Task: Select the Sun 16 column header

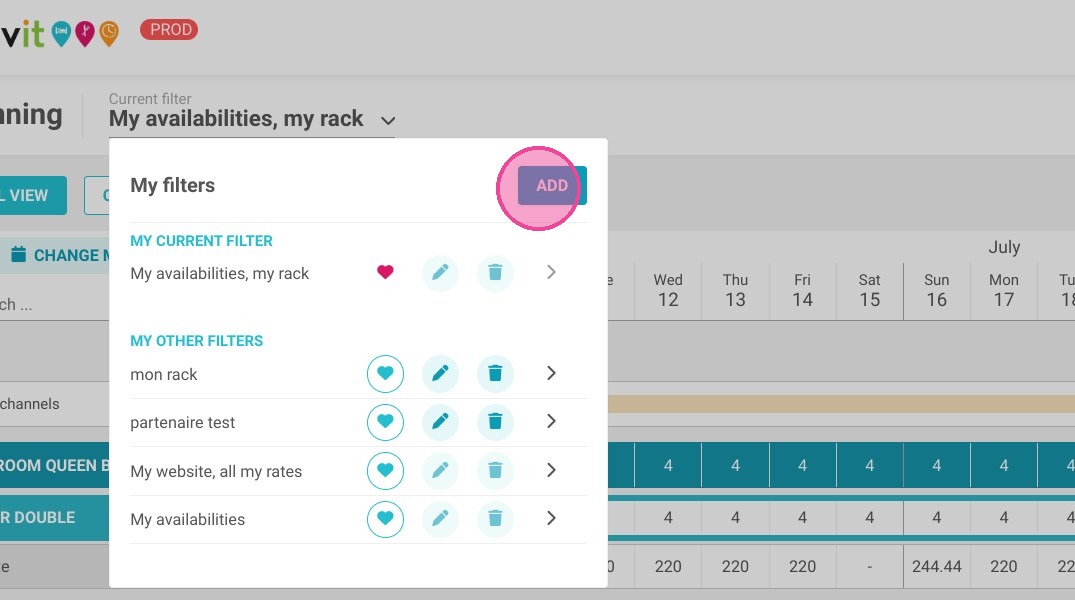Action: coord(937,290)
